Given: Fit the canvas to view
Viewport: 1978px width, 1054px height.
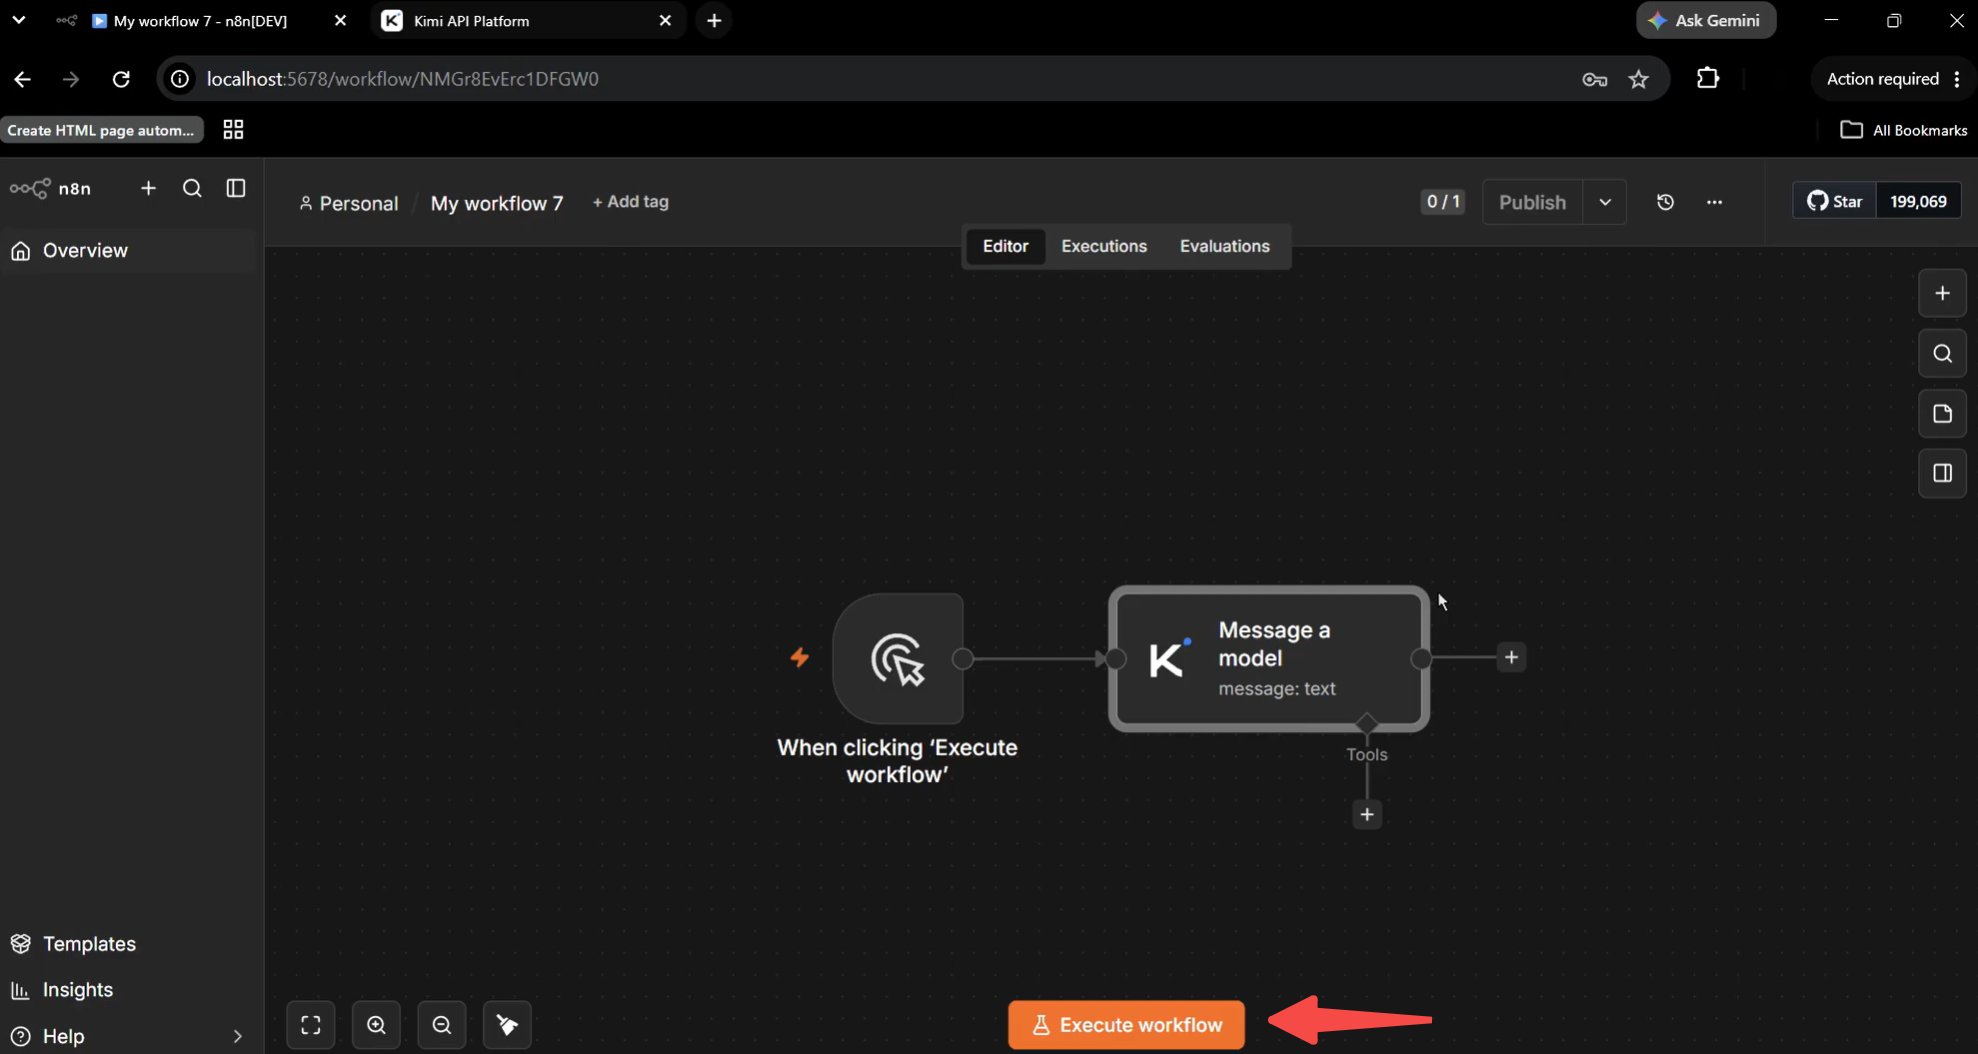Looking at the screenshot, I should tap(311, 1025).
